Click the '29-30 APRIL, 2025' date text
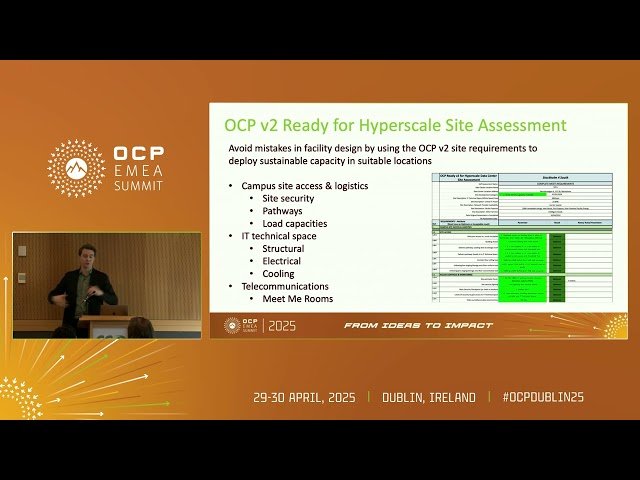 [306, 397]
